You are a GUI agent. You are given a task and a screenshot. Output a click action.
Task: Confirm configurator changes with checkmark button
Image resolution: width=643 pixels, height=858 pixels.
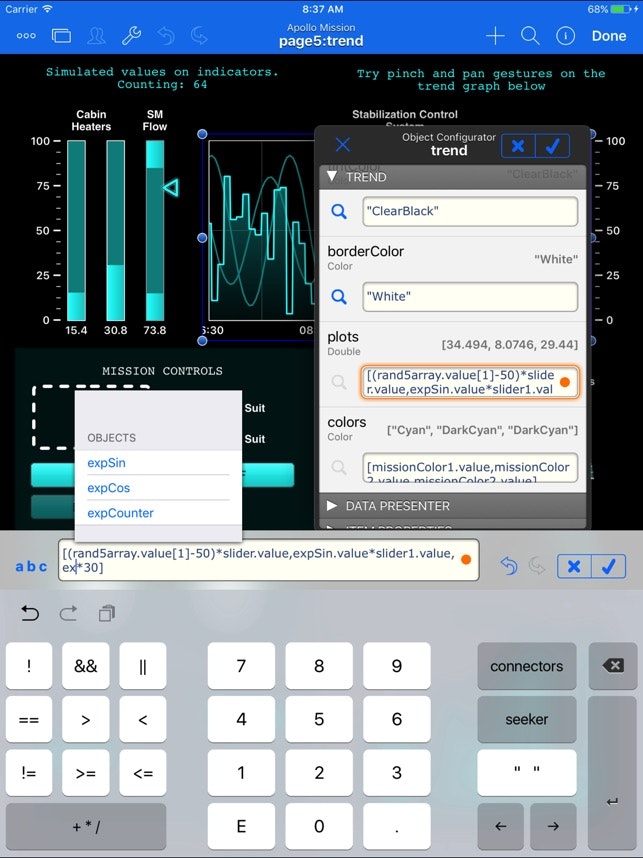click(553, 146)
